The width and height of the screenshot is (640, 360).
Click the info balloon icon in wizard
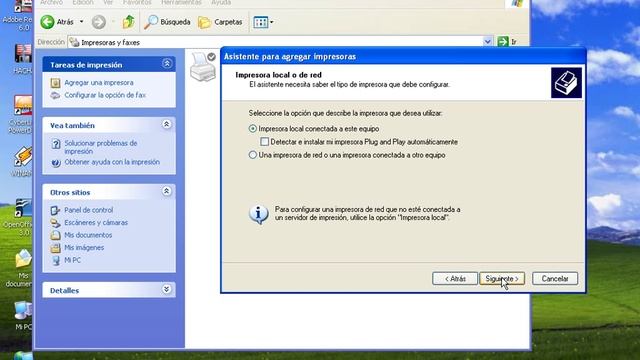coord(258,214)
